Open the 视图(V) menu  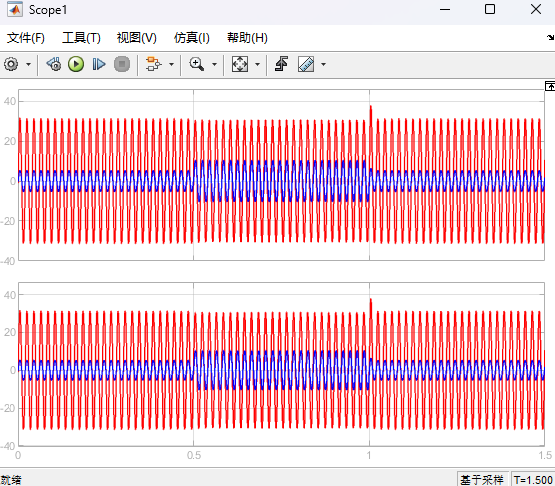coord(137,38)
